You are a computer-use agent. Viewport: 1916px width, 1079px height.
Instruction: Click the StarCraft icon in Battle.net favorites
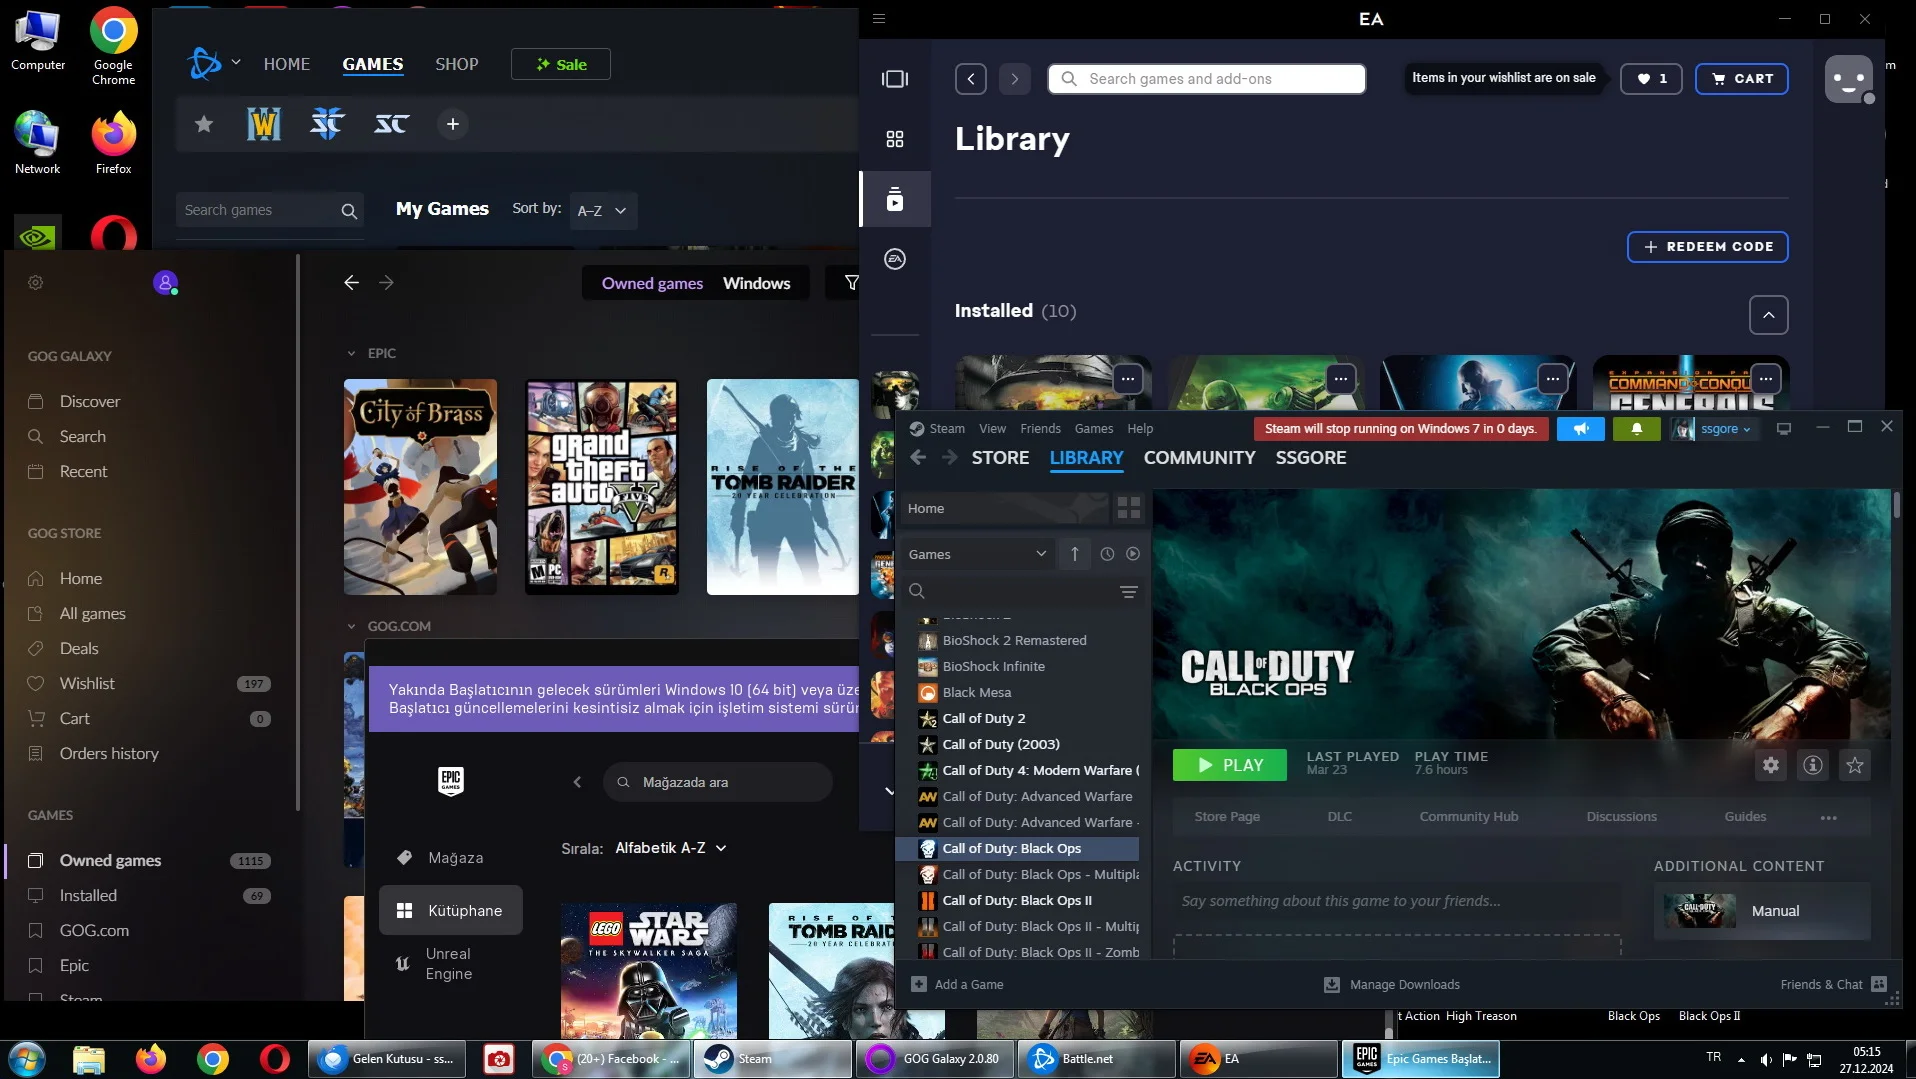[x=391, y=124]
